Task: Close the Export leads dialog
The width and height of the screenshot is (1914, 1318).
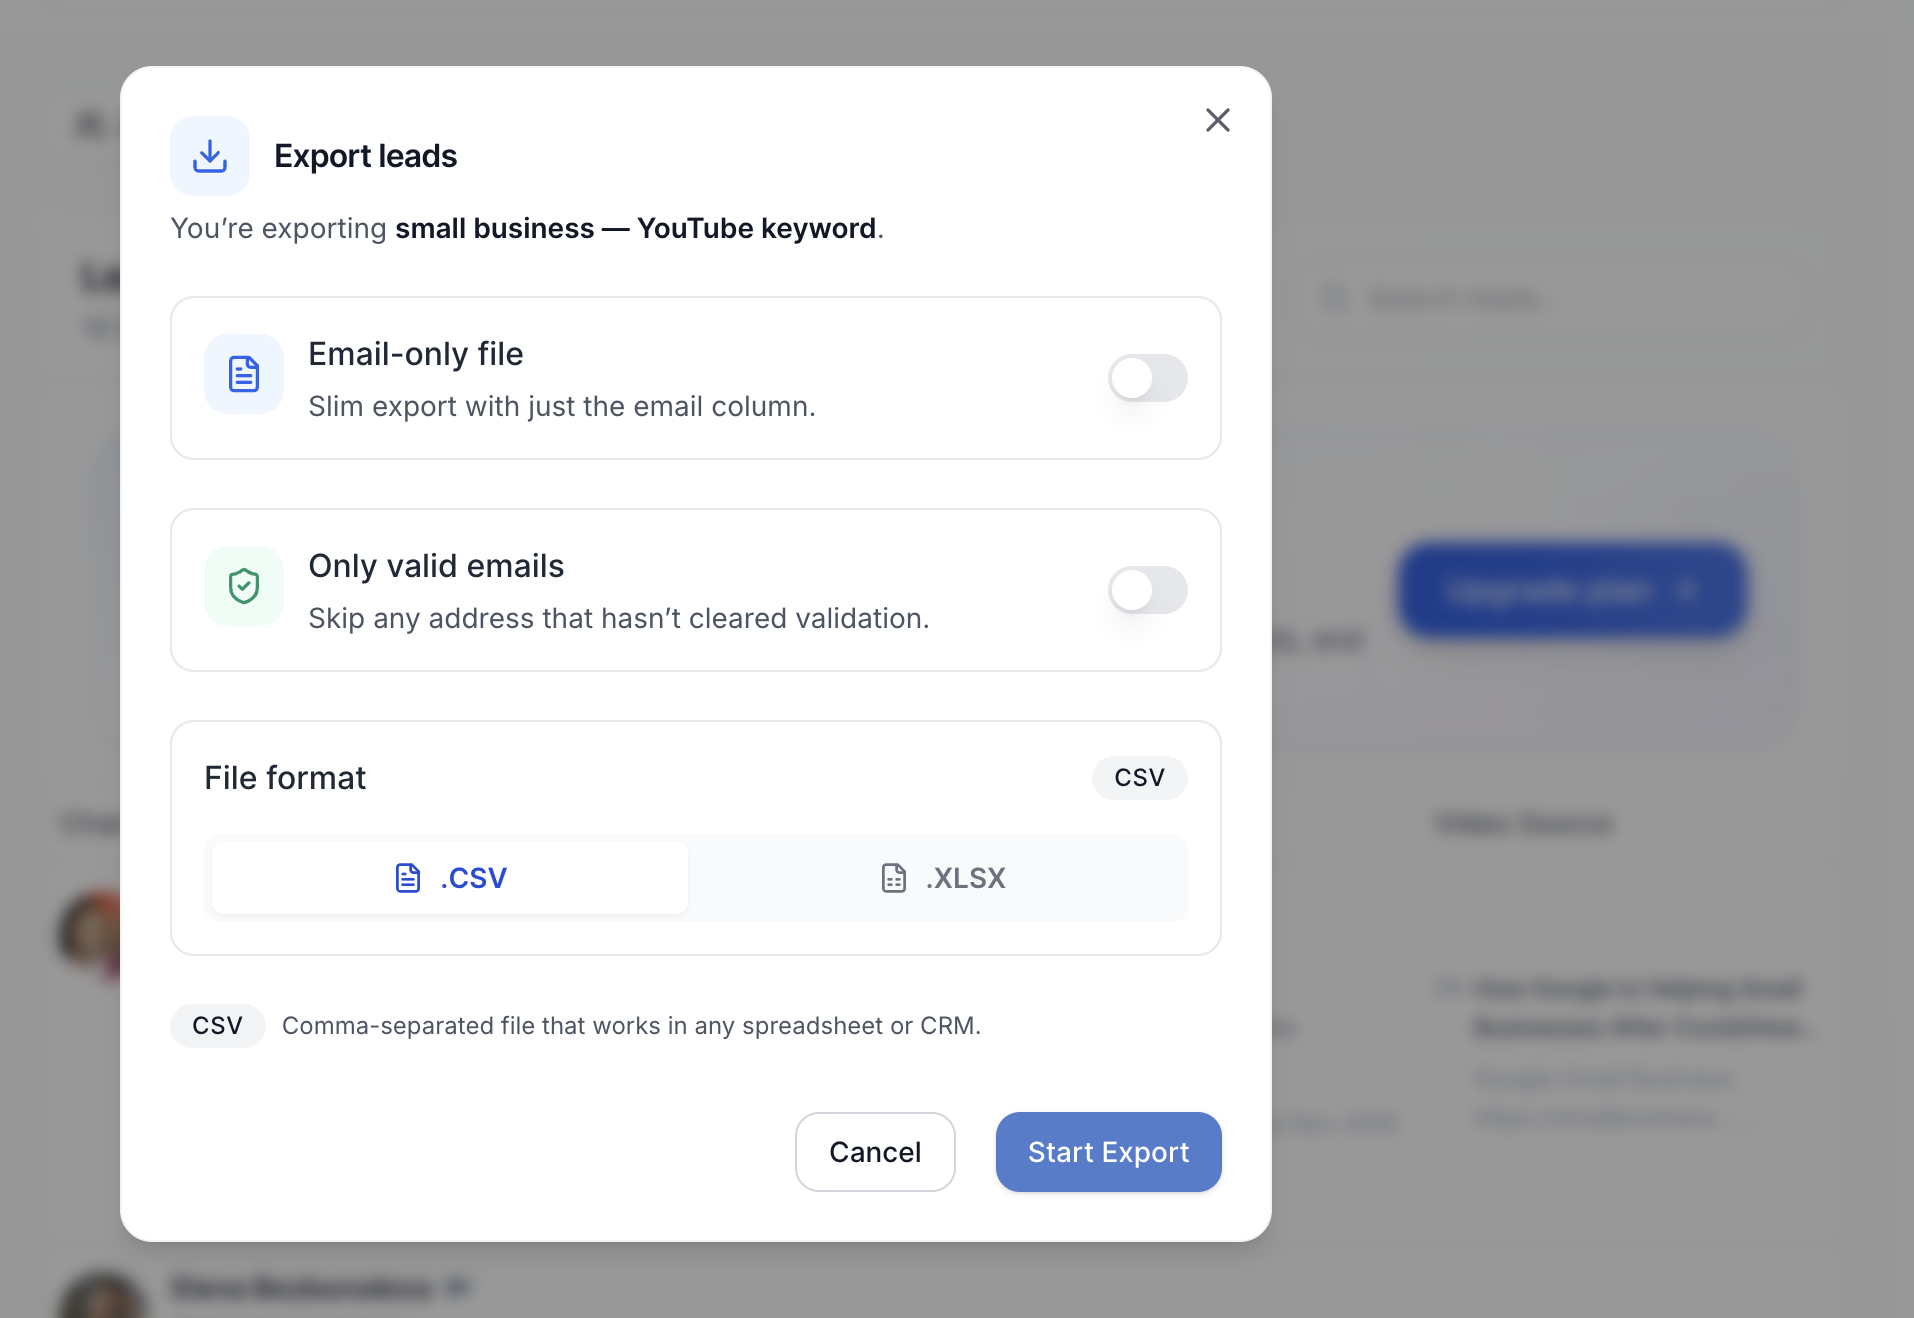Action: point(1217,120)
